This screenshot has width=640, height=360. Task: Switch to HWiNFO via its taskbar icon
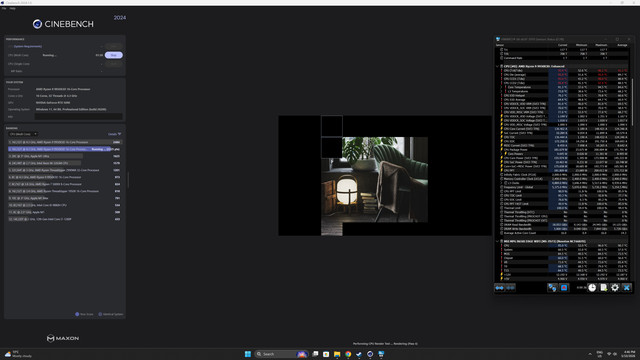[381, 354]
